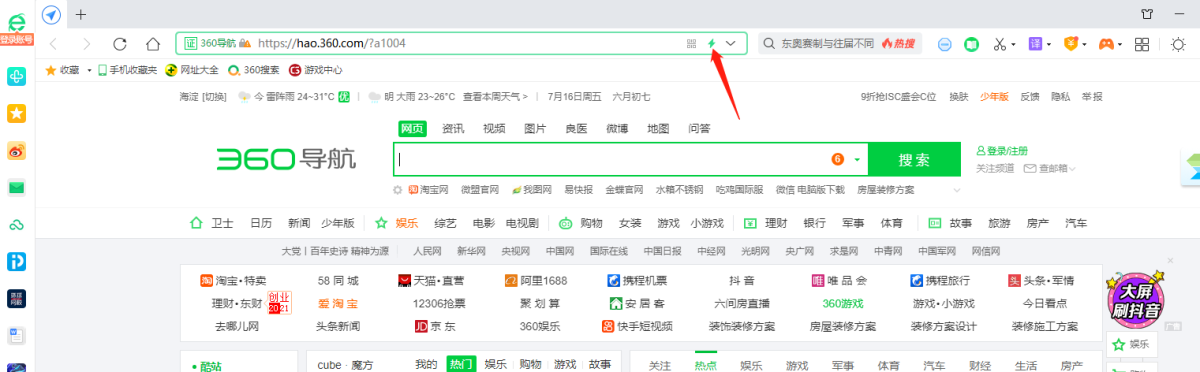Viewport: 1200px width, 372px height.
Task: Open the game controller icon
Action: pyautogui.click(x=1107, y=44)
